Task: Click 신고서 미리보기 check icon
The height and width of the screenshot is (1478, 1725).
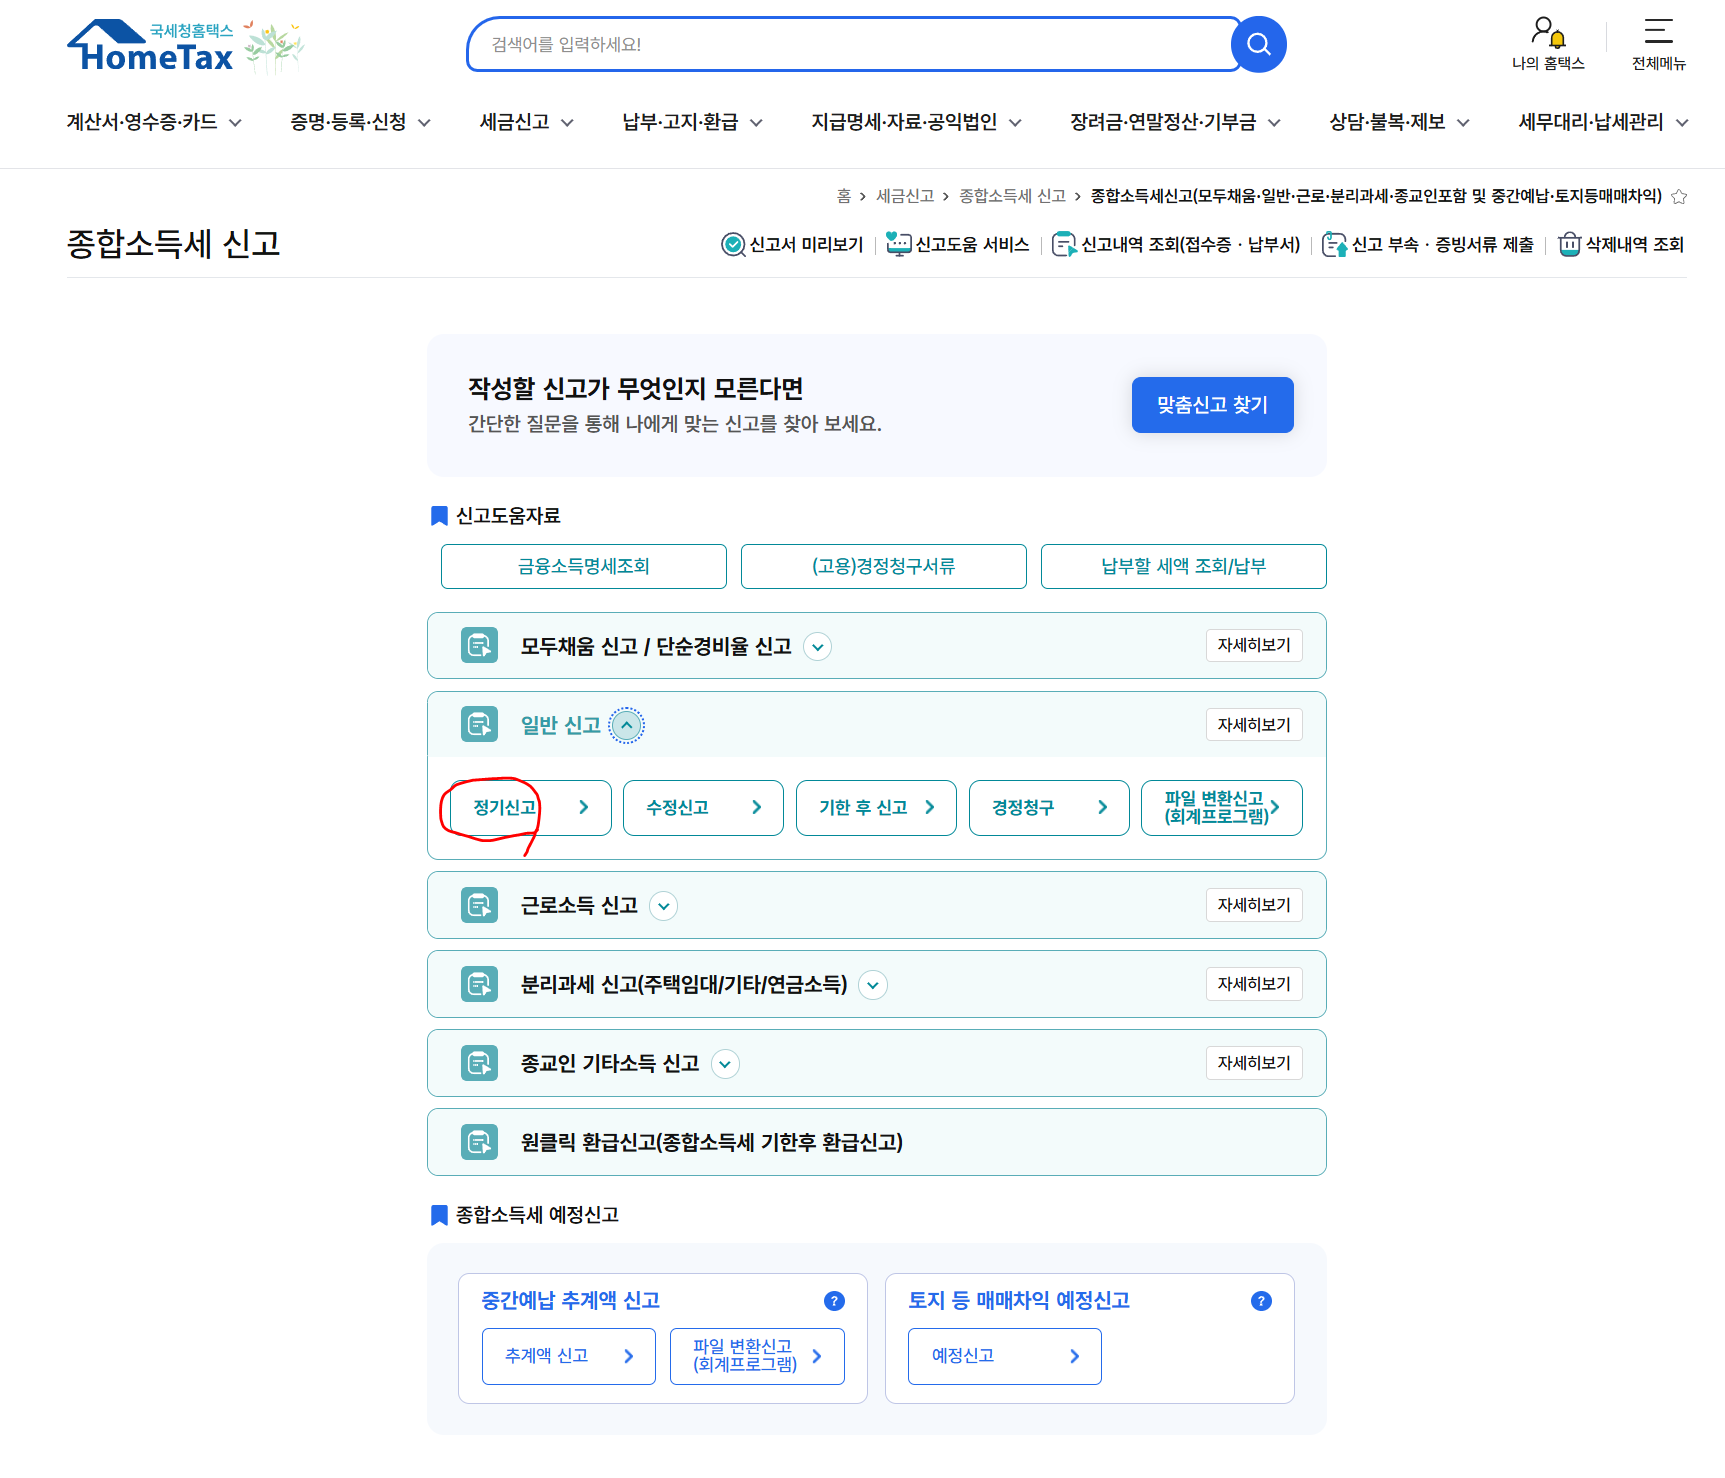Action: [x=733, y=245]
